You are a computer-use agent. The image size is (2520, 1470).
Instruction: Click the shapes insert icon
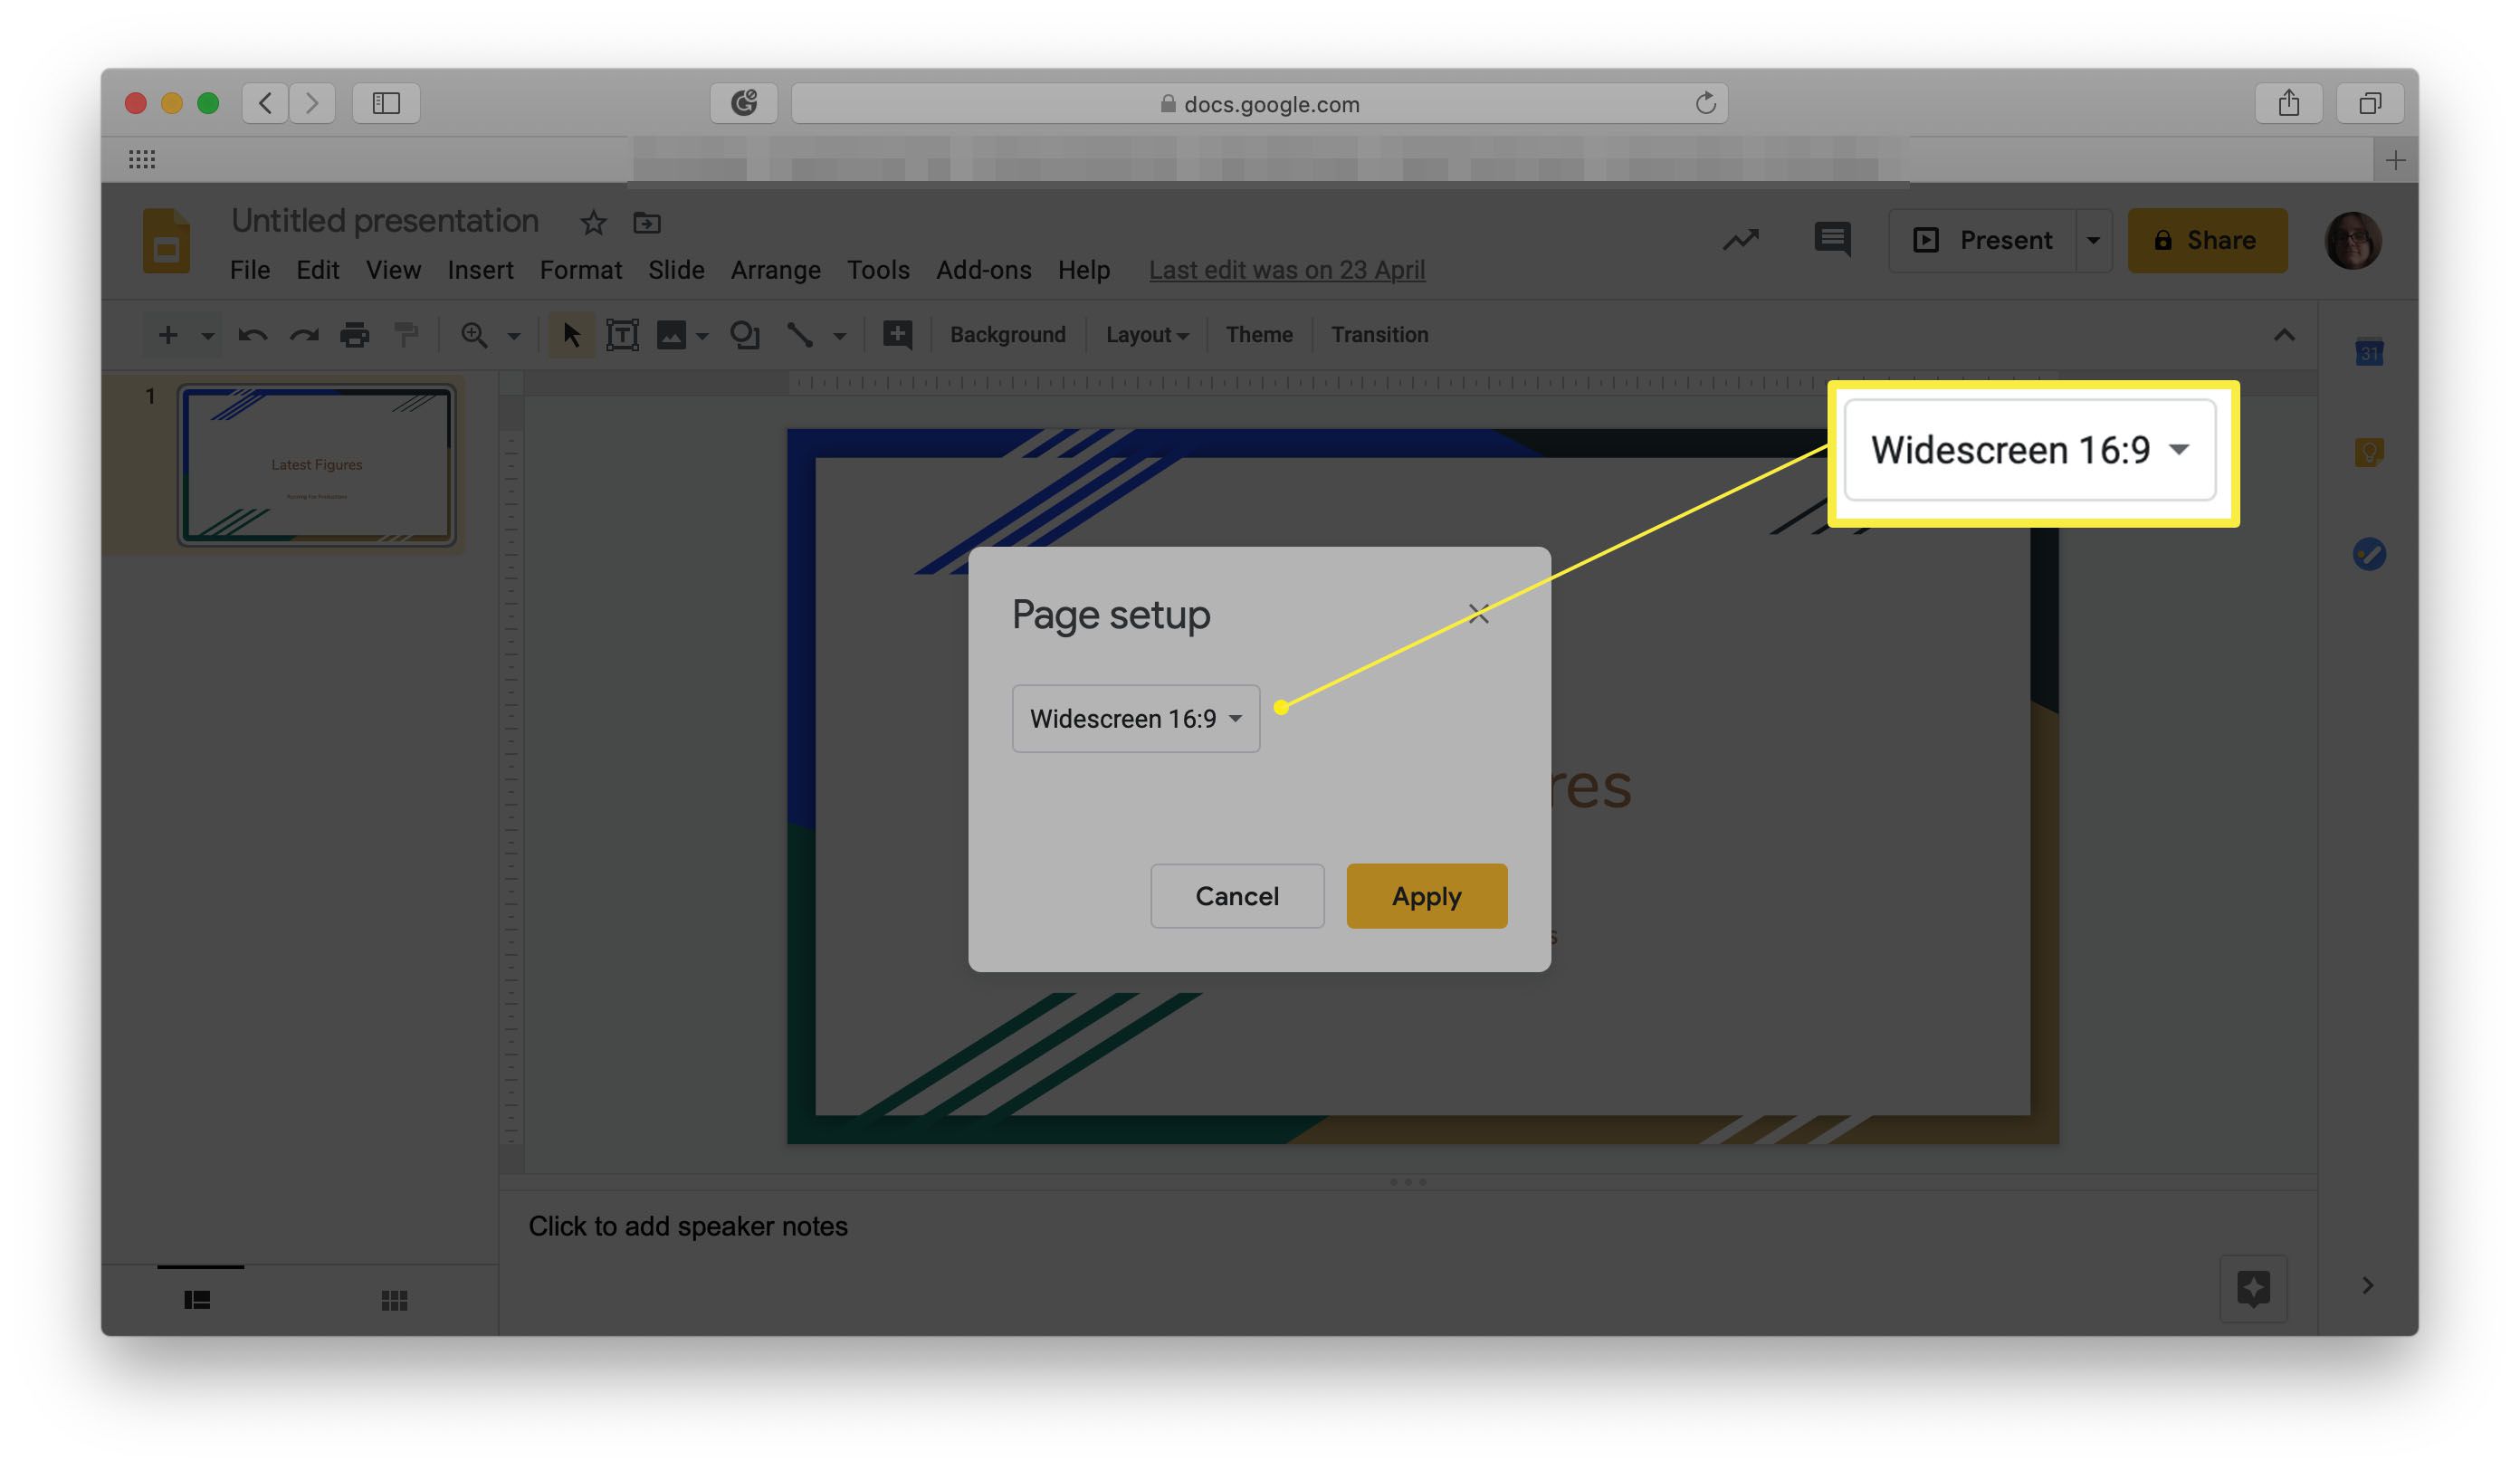coord(744,336)
